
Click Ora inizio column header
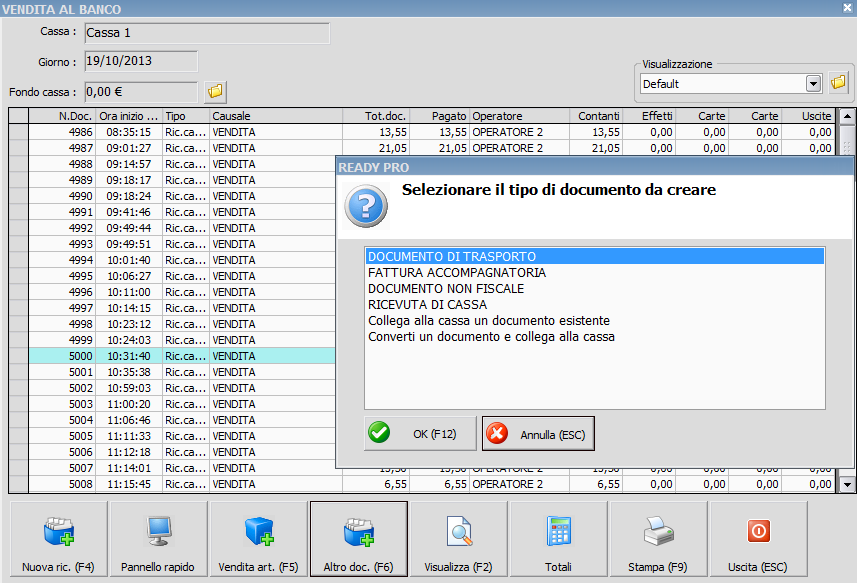[x=129, y=116]
